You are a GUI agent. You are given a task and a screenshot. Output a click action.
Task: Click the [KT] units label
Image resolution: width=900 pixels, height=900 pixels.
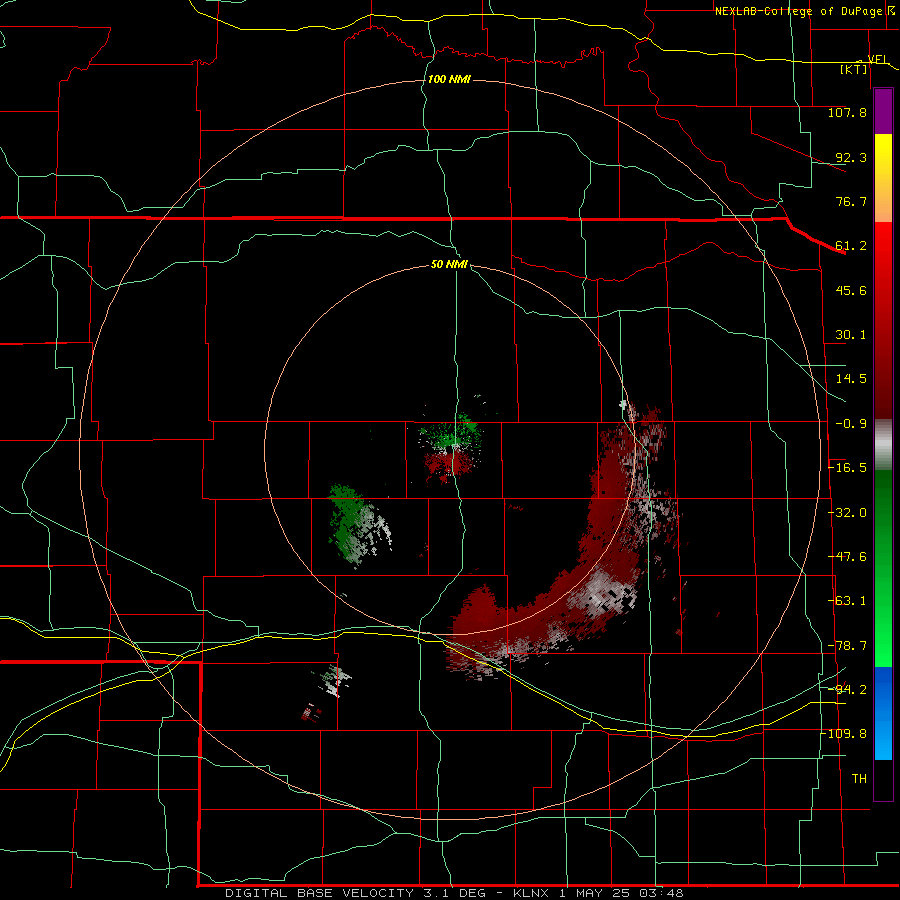click(x=854, y=69)
